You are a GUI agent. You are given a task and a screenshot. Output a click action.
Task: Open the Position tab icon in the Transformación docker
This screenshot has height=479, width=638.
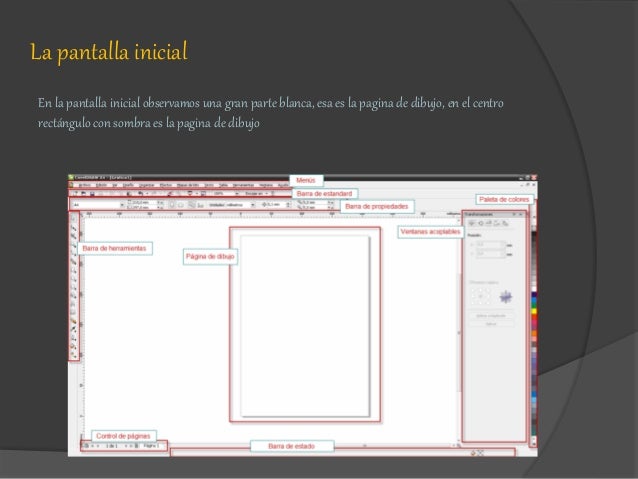[472, 223]
